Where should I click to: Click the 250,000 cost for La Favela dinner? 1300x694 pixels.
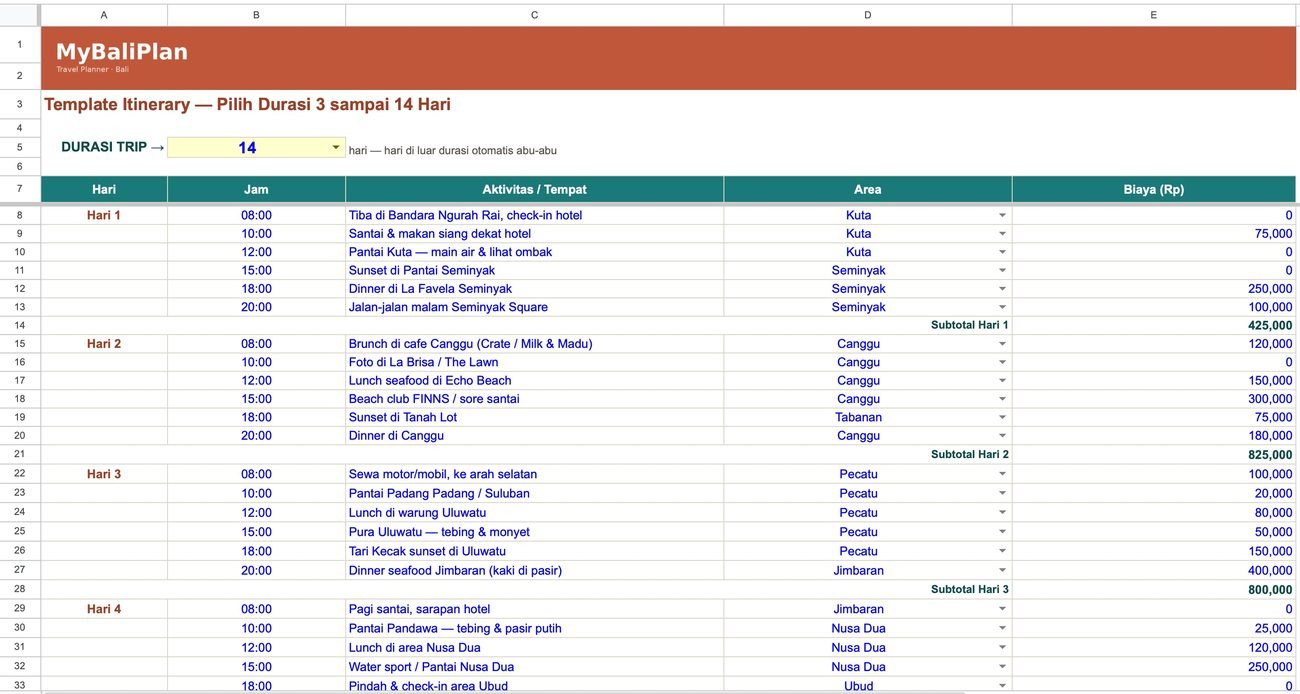(x=1270, y=288)
